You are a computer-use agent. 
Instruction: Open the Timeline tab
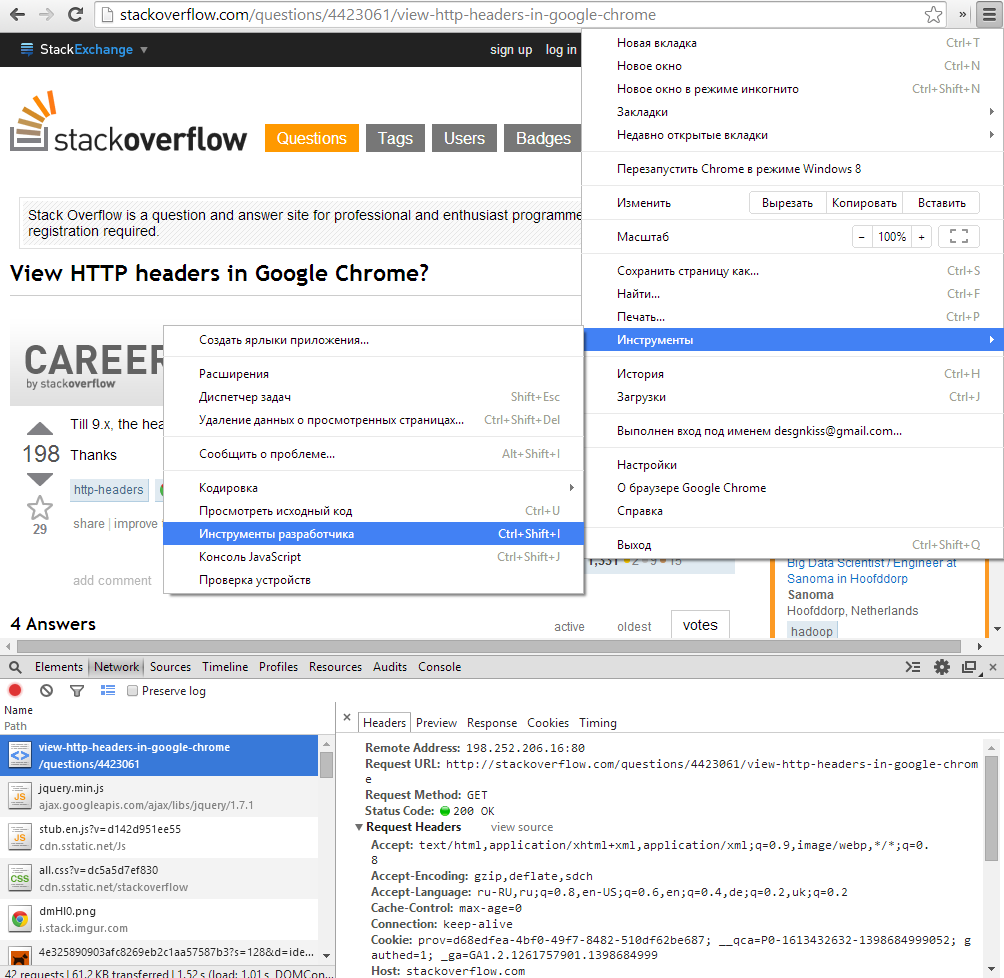click(x=225, y=667)
